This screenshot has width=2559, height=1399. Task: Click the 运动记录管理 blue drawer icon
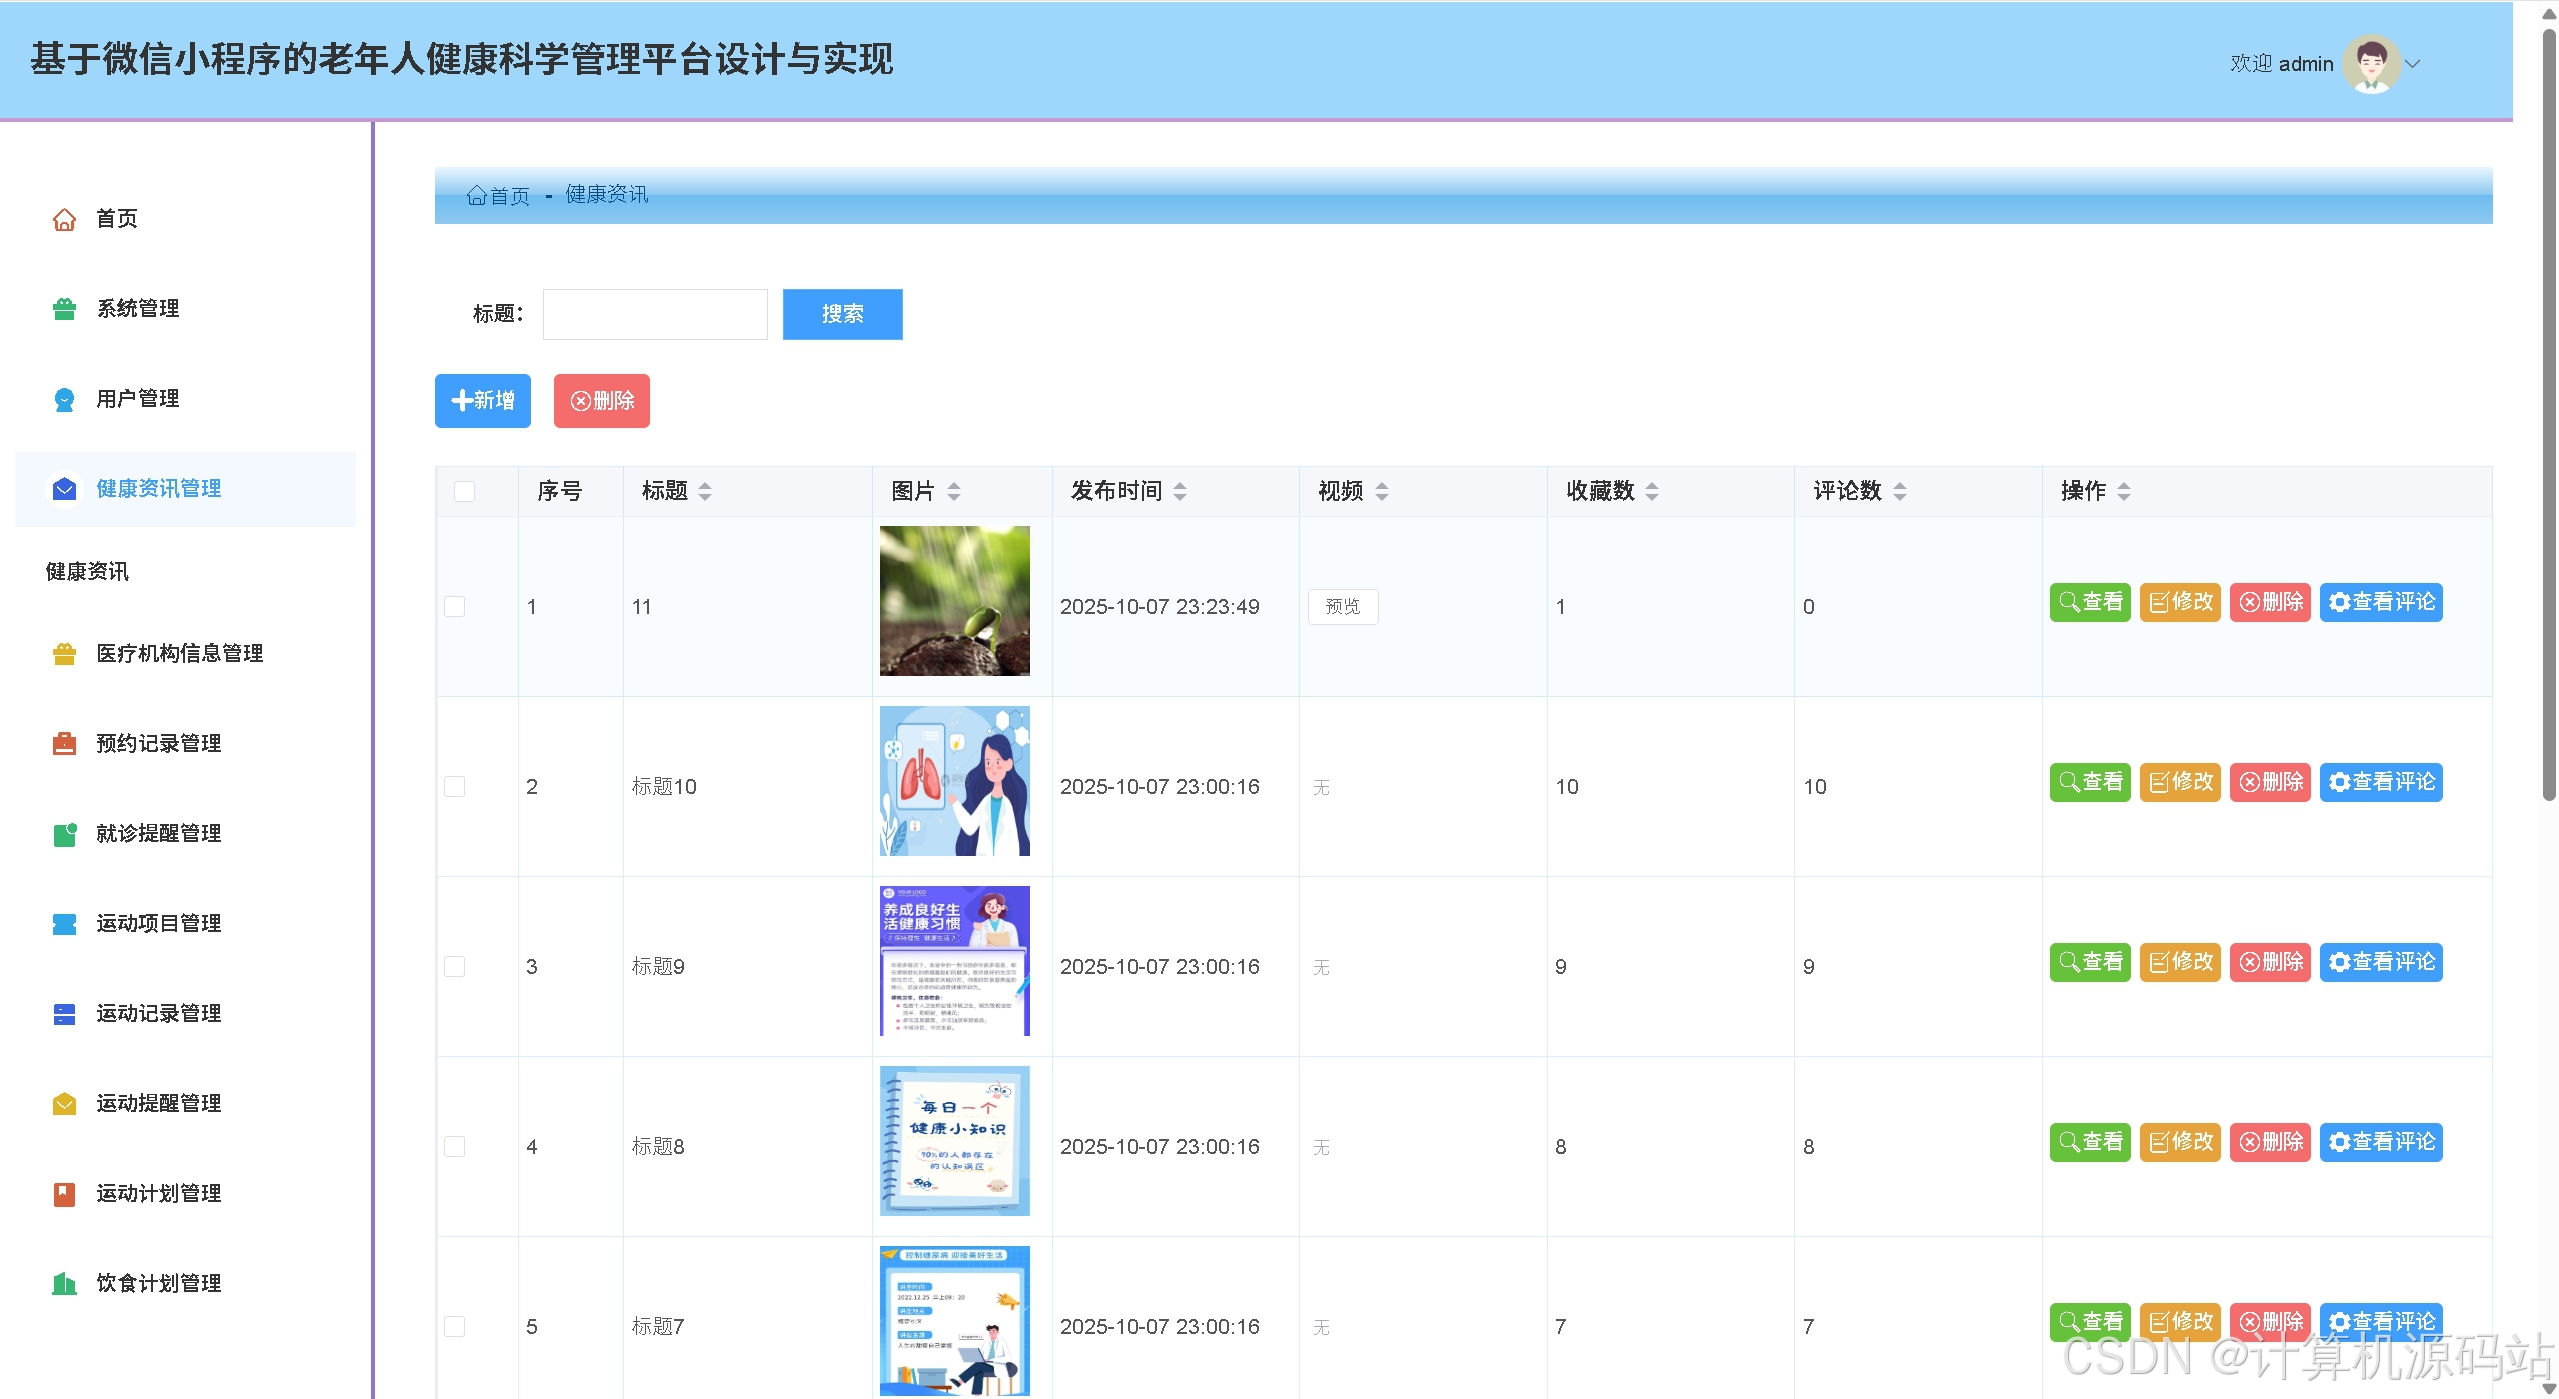[x=64, y=1014]
